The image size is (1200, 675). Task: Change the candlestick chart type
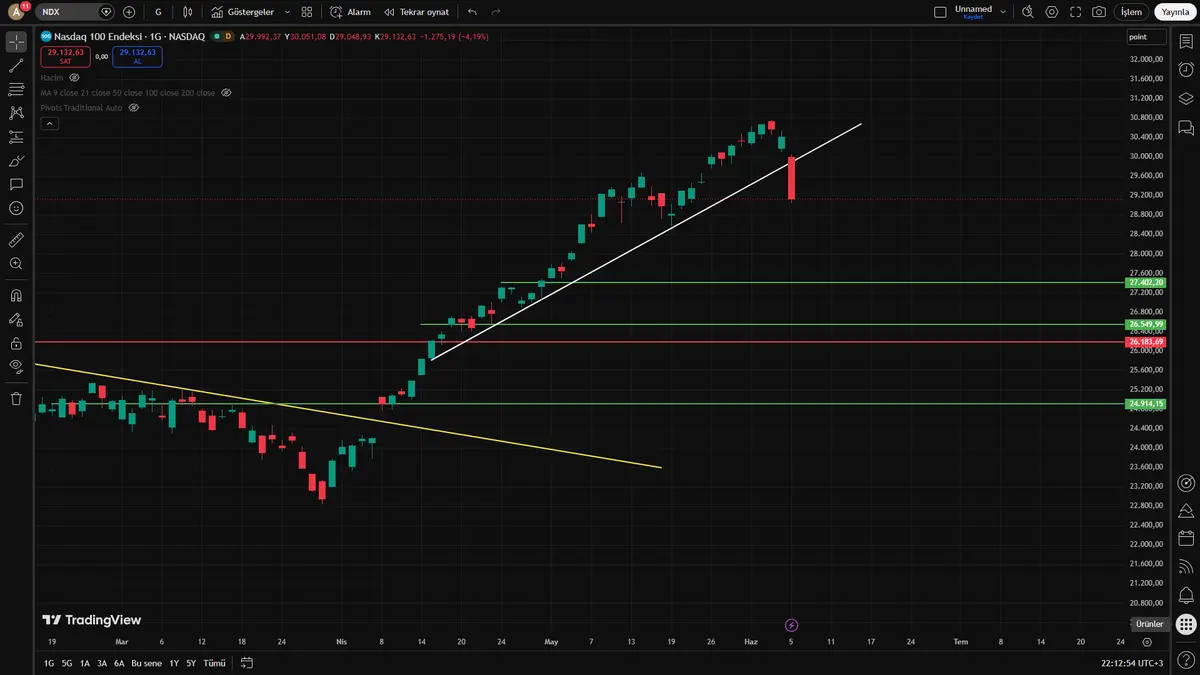click(x=190, y=12)
